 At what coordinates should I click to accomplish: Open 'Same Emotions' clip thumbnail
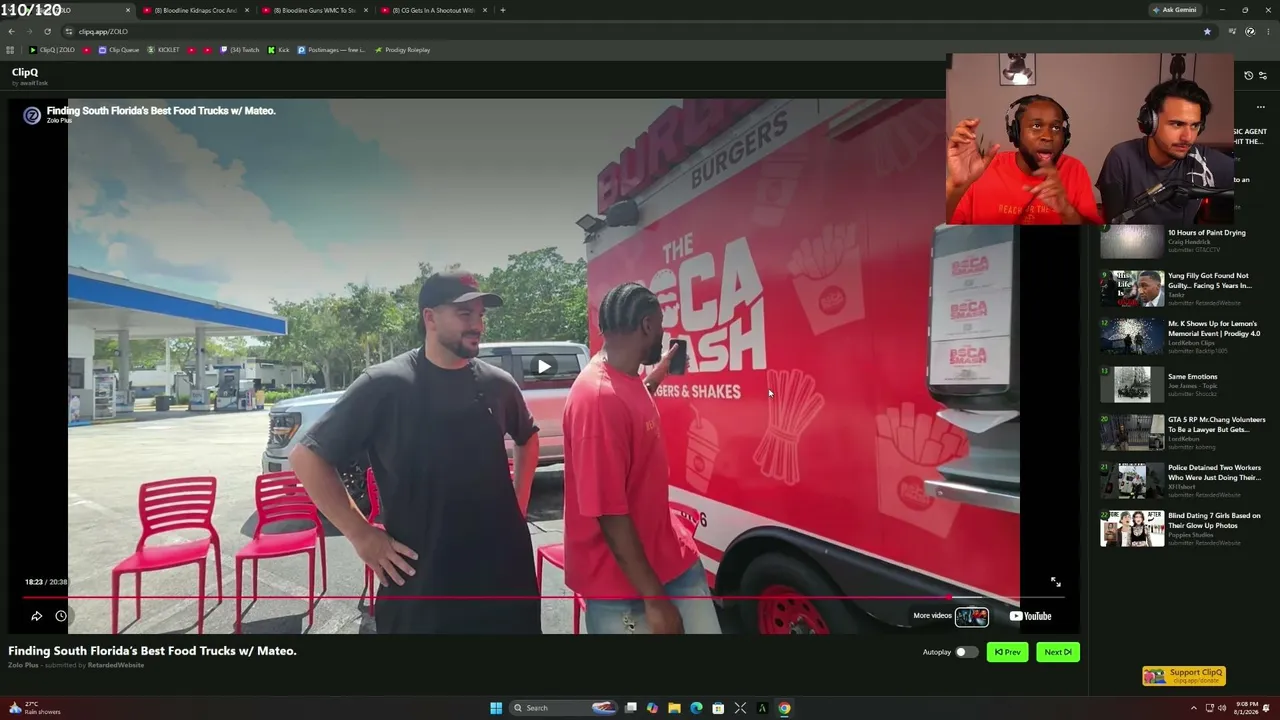coord(1132,384)
